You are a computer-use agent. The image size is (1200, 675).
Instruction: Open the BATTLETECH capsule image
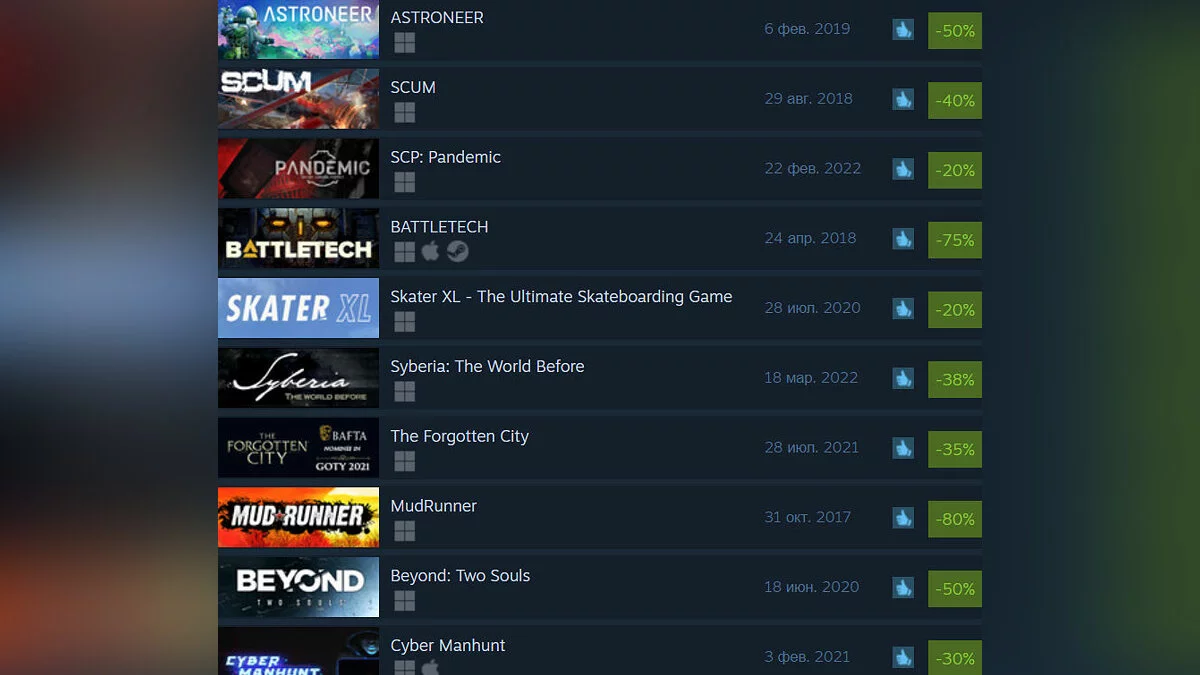tap(298, 238)
